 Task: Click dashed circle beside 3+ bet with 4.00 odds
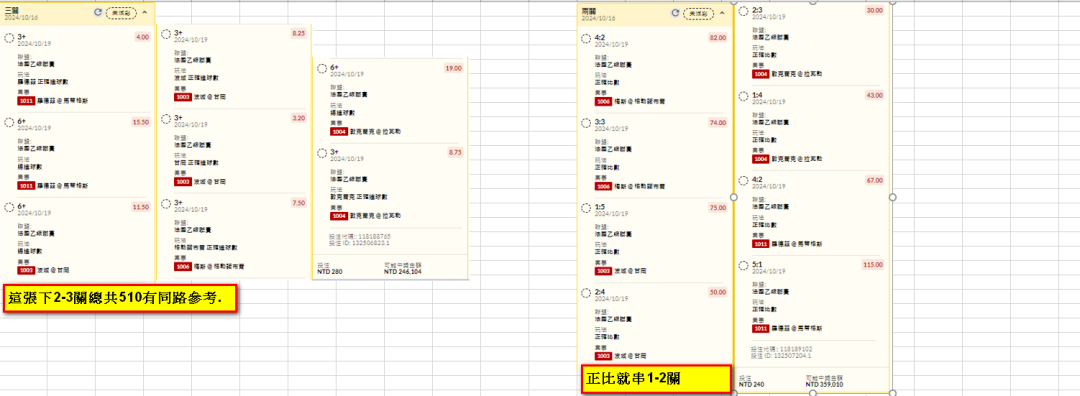pos(10,38)
